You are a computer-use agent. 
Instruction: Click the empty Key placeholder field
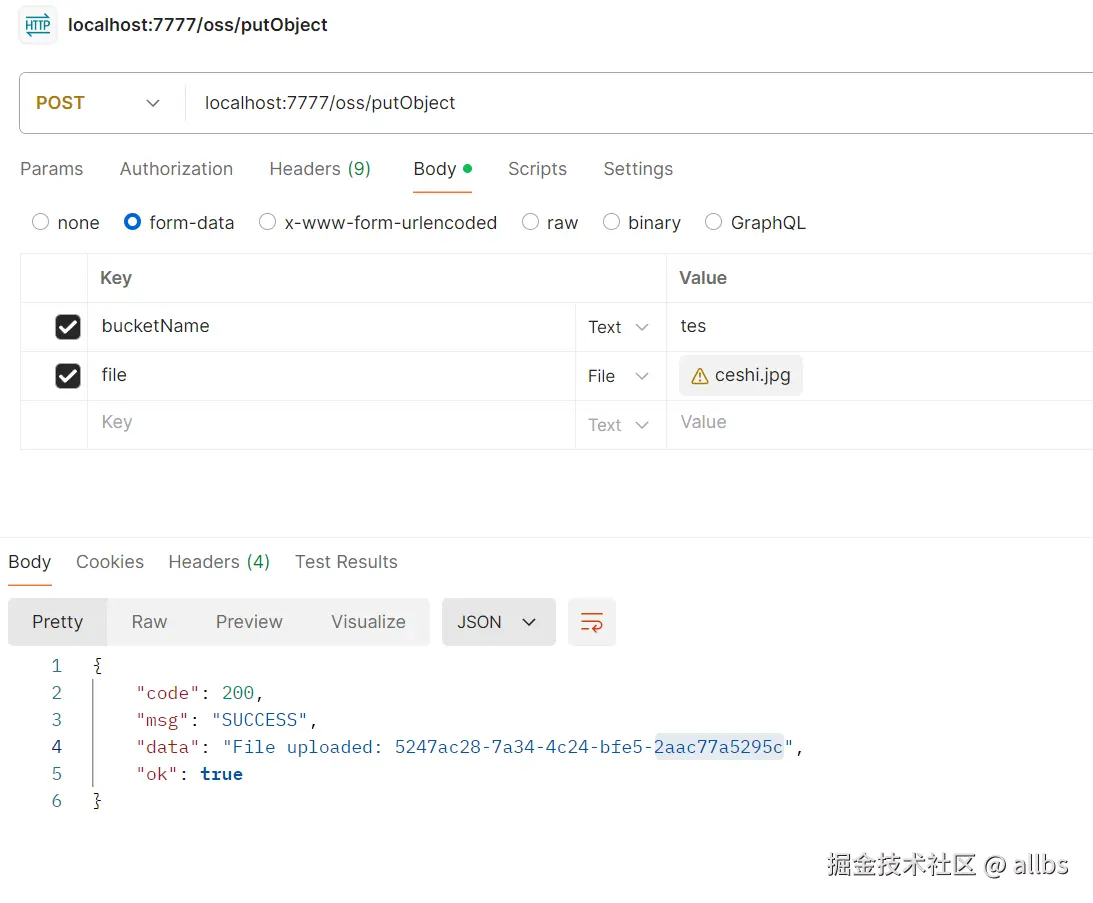[331, 423]
